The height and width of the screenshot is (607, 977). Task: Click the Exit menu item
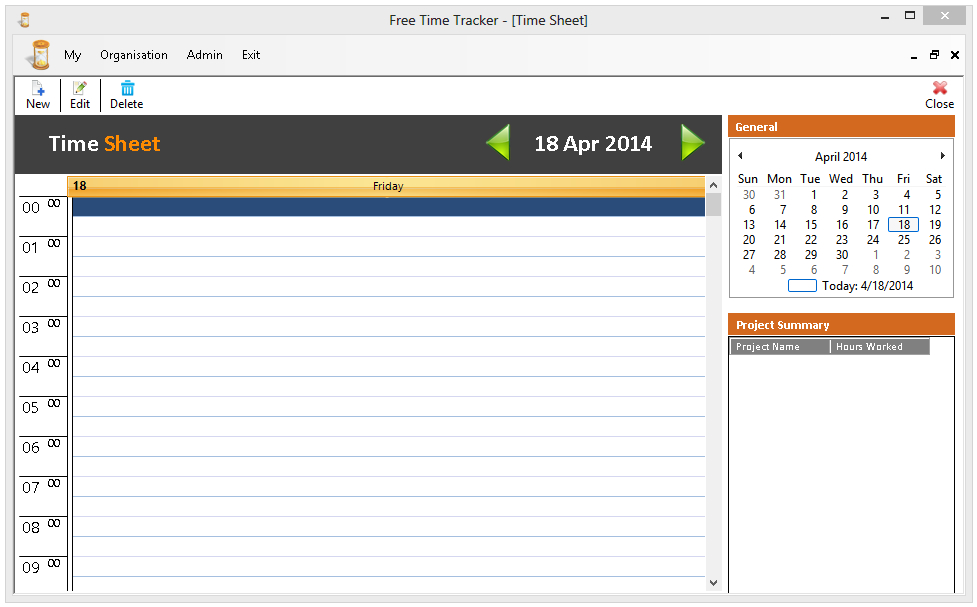point(251,55)
